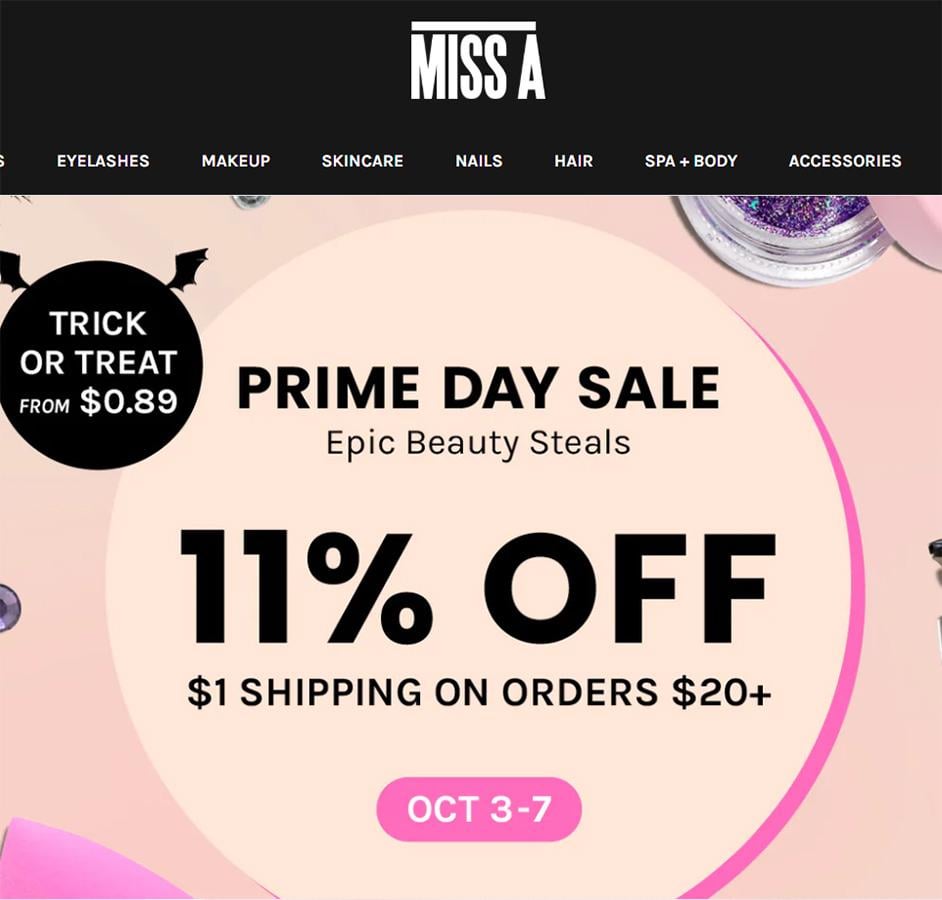Image resolution: width=942 pixels, height=900 pixels.
Task: Click the black Trick or Treat badge
Action: coord(99,364)
